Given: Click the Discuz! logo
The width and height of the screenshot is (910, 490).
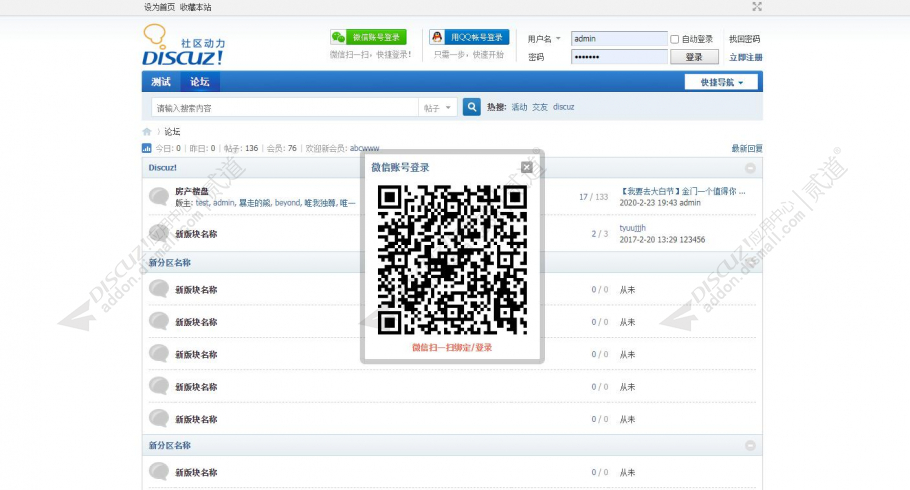Looking at the screenshot, I should (183, 45).
